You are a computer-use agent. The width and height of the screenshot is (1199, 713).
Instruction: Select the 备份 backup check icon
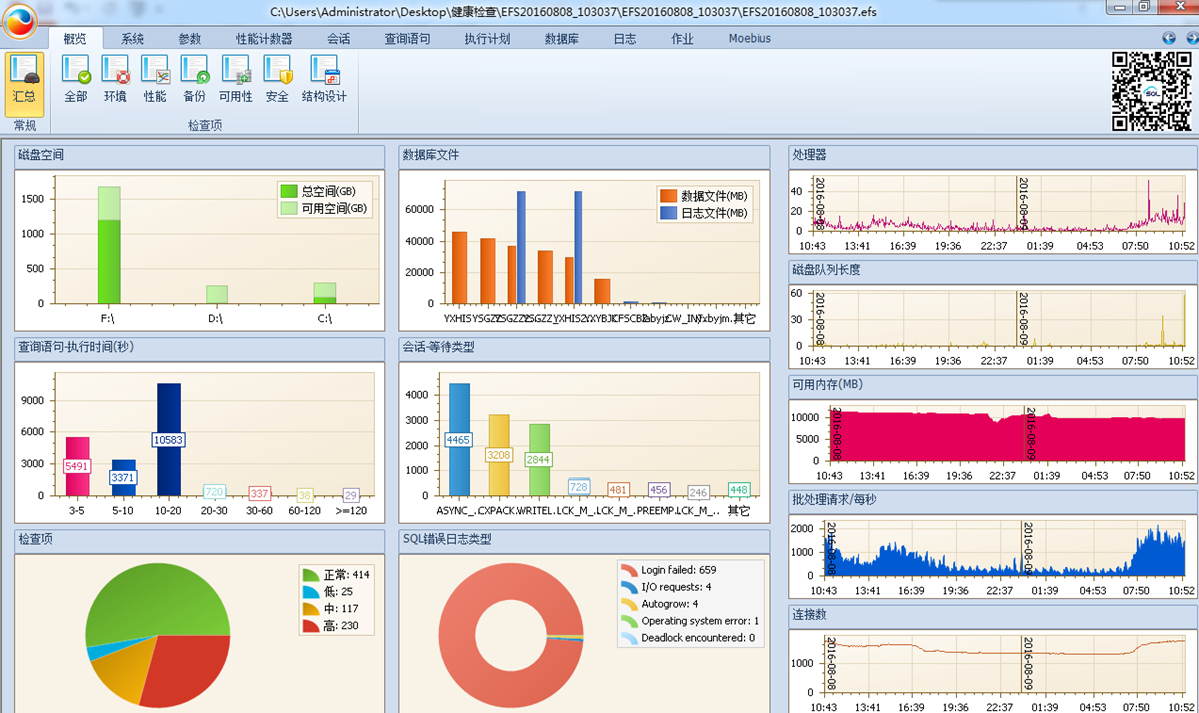(x=195, y=80)
